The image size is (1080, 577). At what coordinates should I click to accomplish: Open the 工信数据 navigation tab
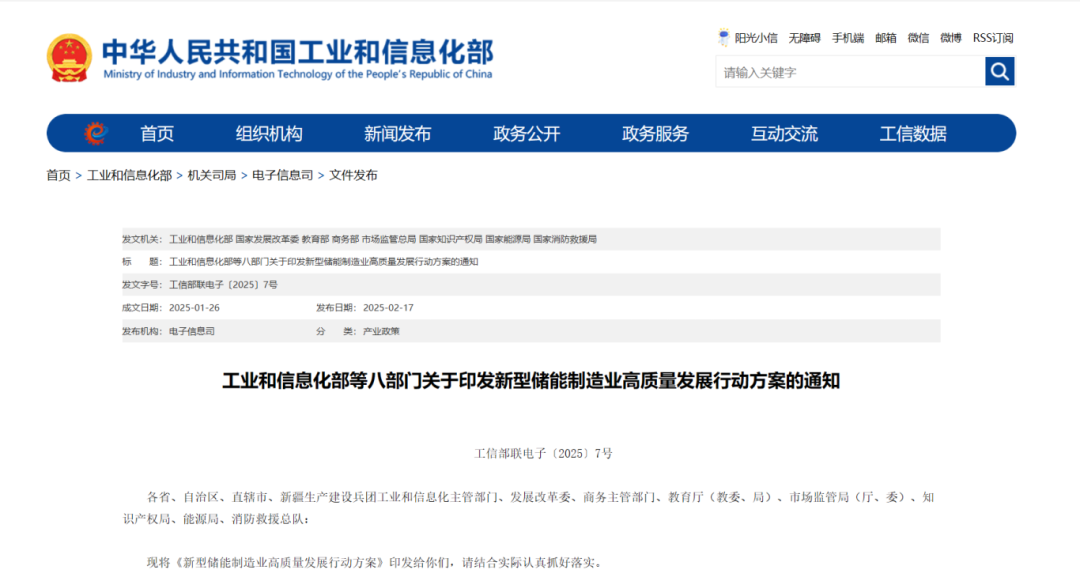click(913, 134)
